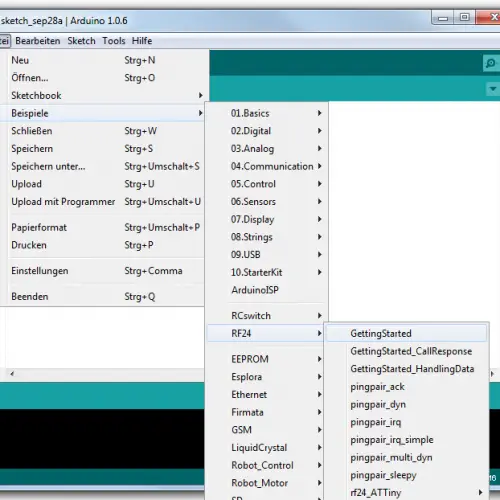The image size is (500, 500).
Task: Expand 05.Control examples submenu
Action: click(x=266, y=184)
